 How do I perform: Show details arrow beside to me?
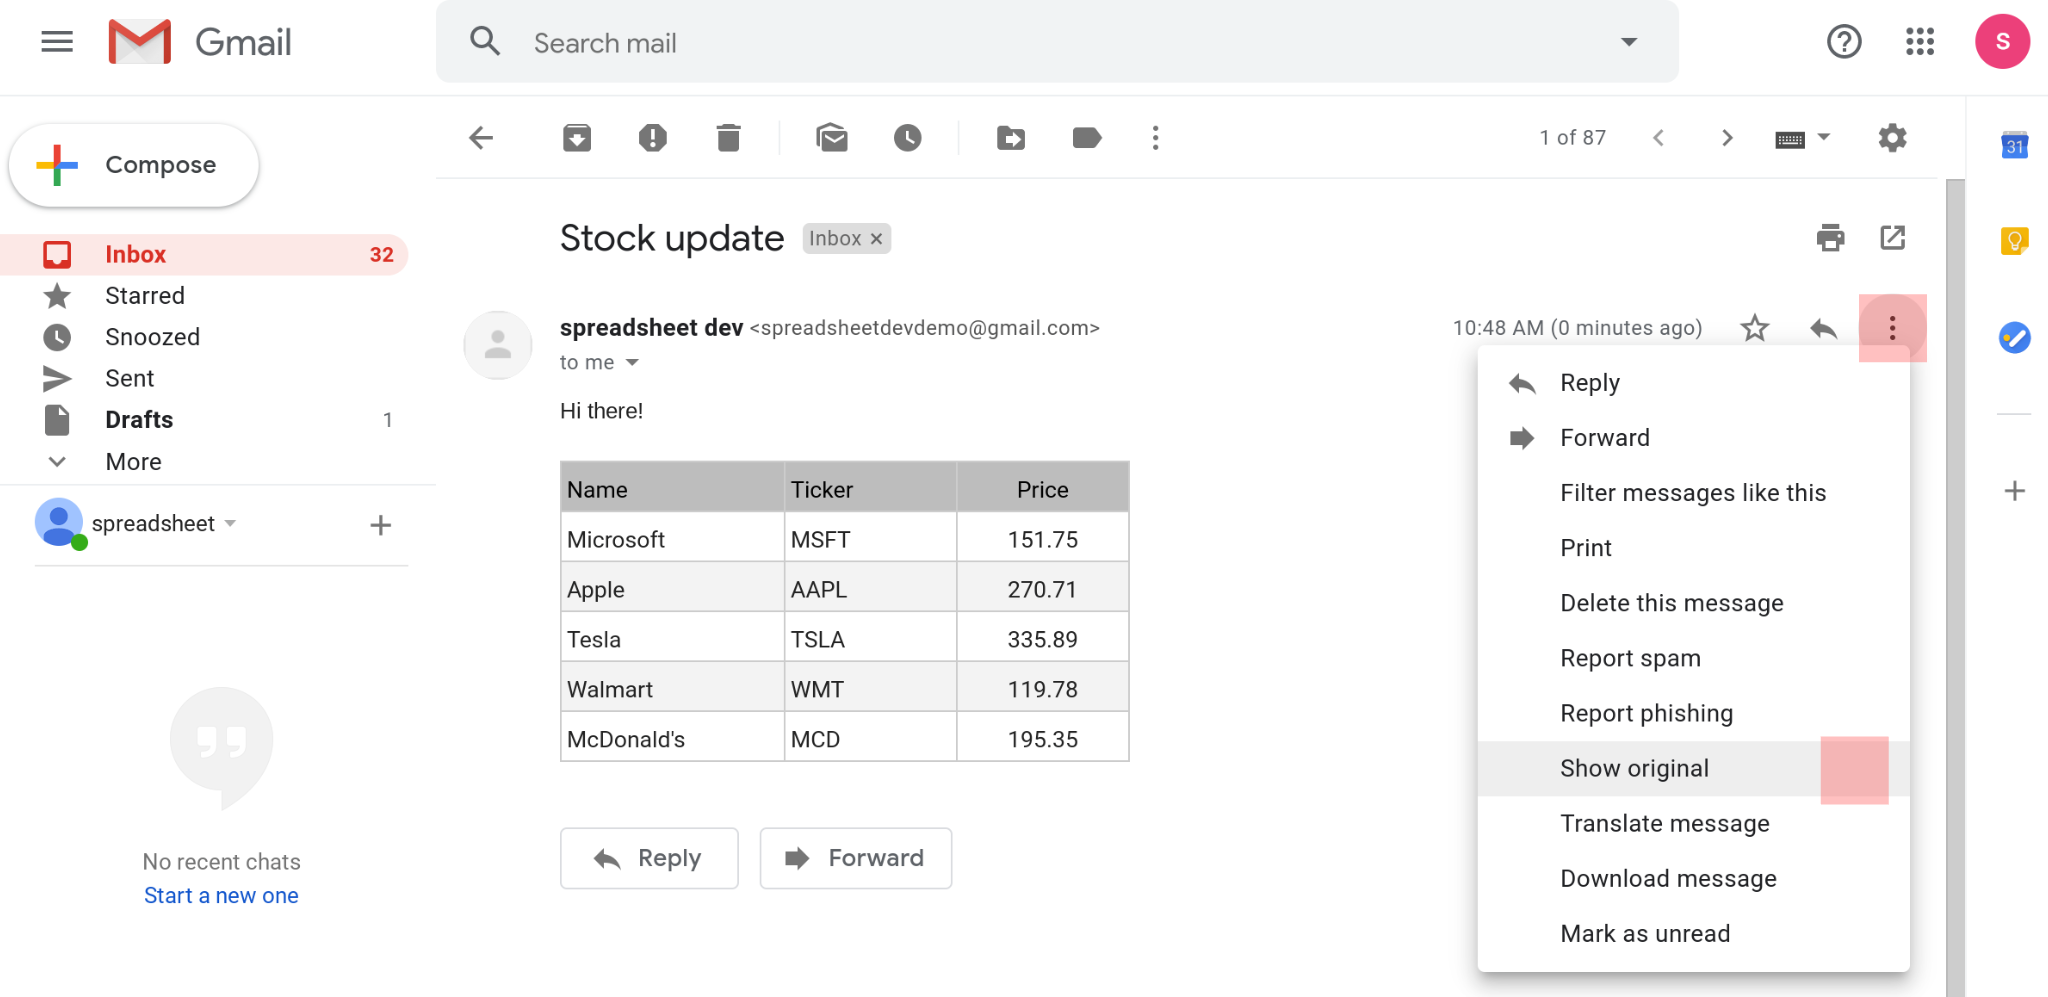click(x=632, y=363)
